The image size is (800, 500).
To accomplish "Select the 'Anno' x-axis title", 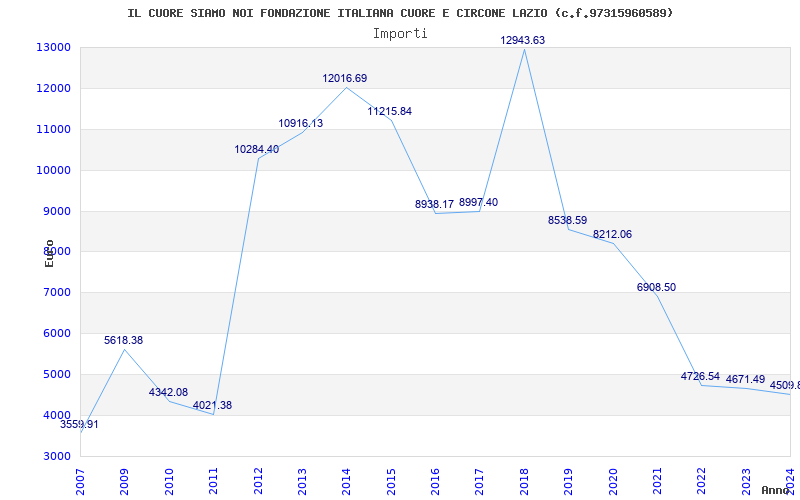I will 776,490.
